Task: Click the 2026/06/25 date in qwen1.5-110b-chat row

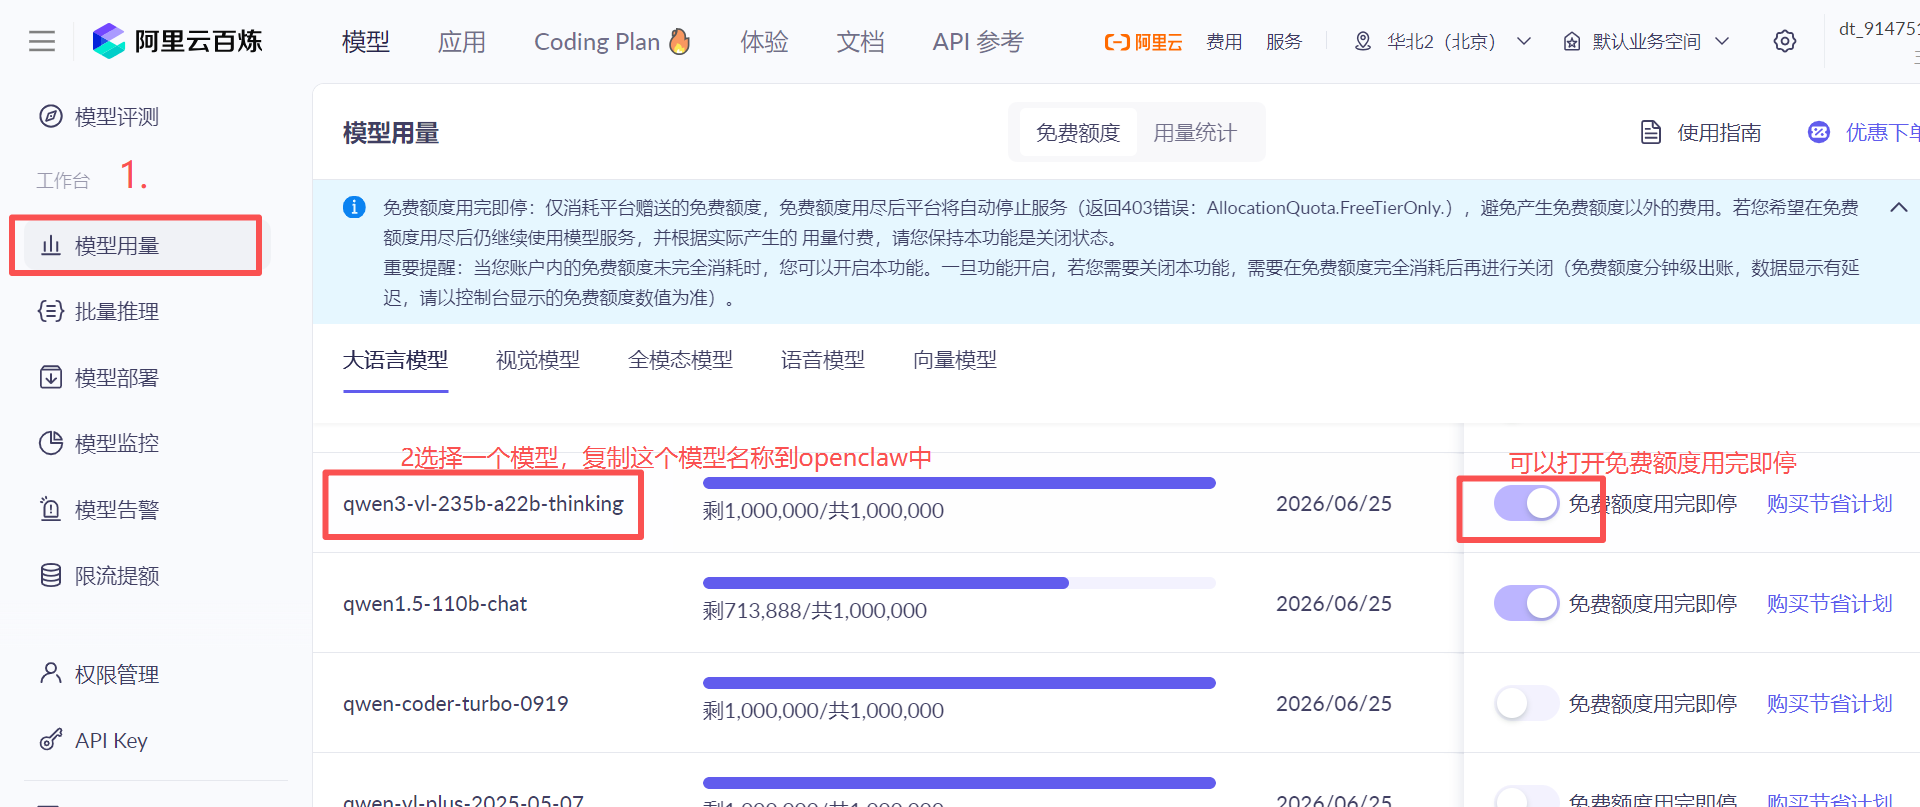Action: tap(1334, 603)
